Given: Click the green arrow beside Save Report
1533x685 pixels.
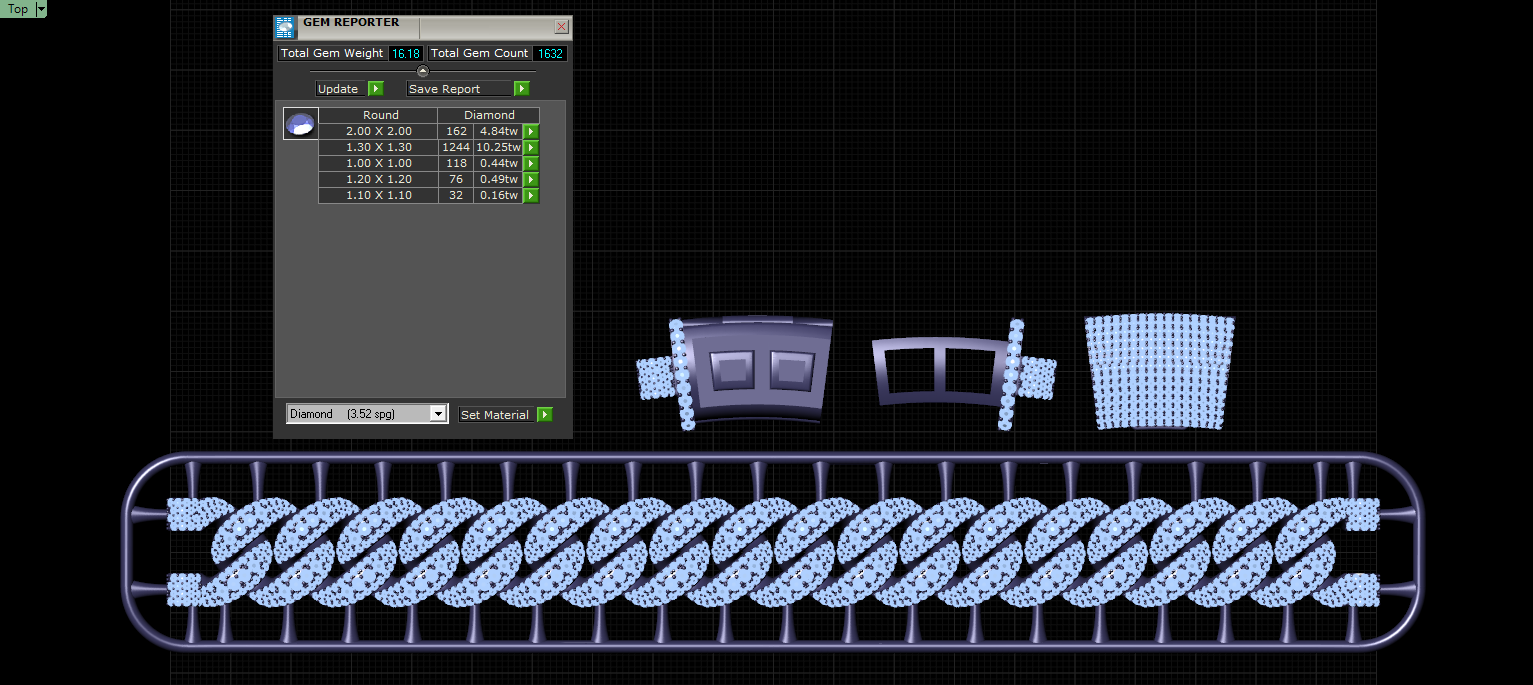Looking at the screenshot, I should (521, 89).
